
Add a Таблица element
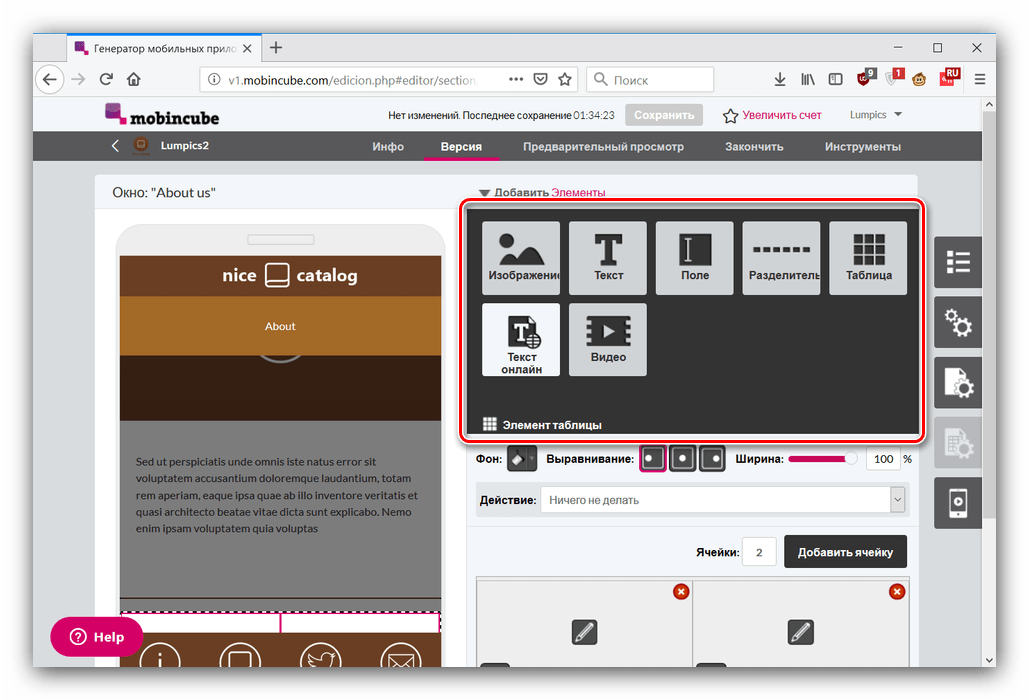[x=868, y=258]
